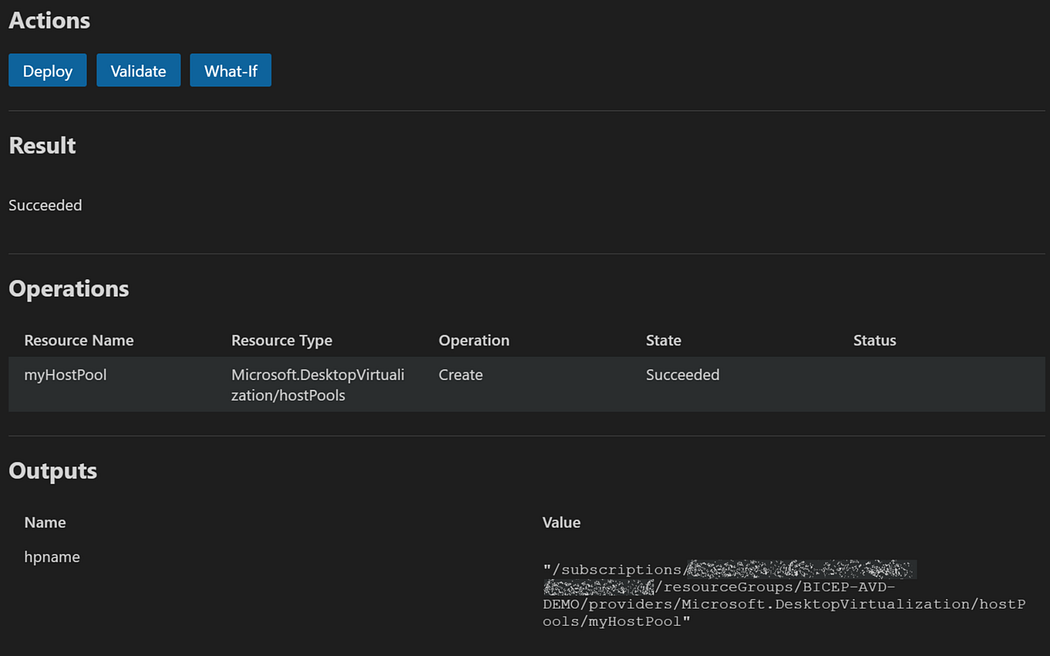Click the Resource Name column header

click(x=79, y=340)
